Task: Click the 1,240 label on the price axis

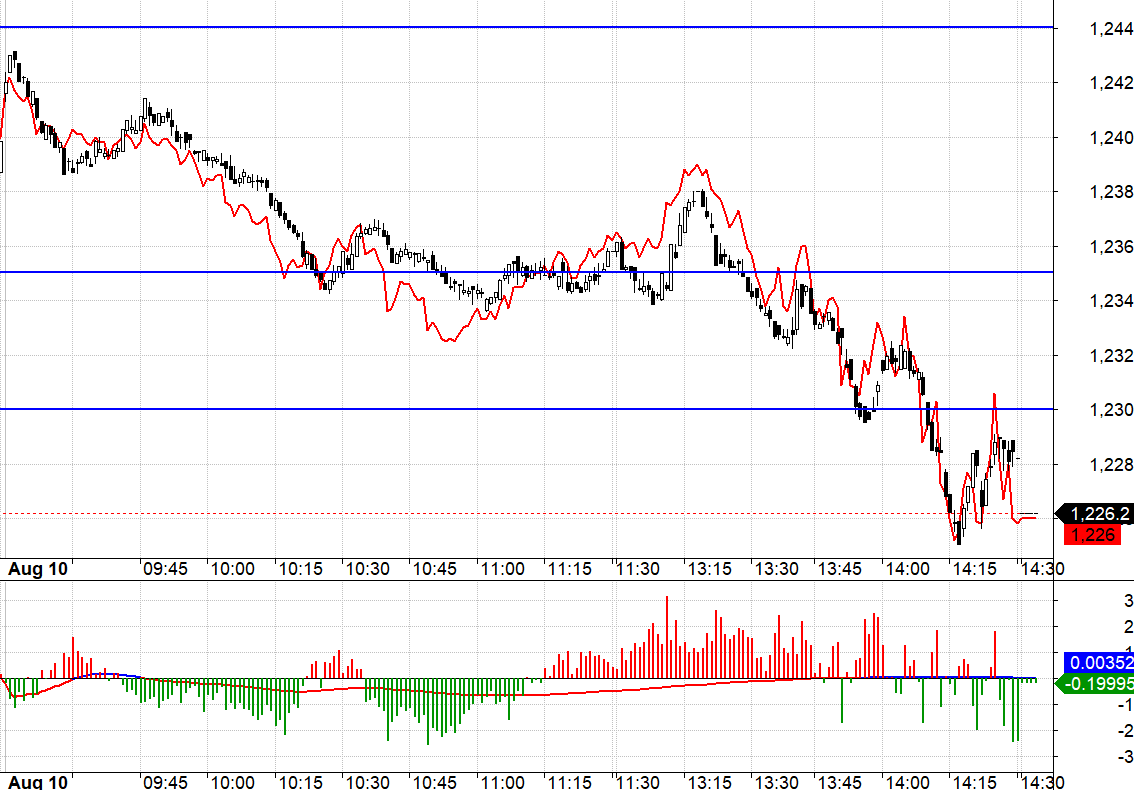Action: click(x=1111, y=137)
